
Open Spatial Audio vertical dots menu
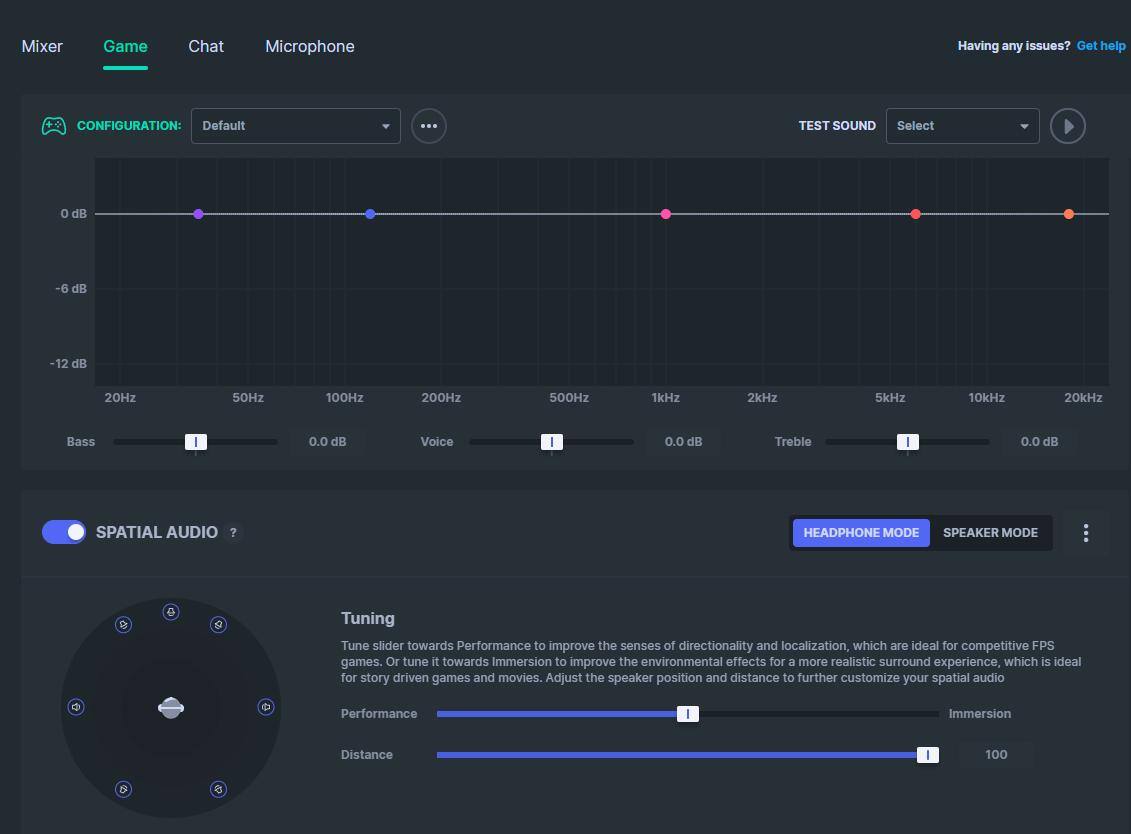(1086, 533)
